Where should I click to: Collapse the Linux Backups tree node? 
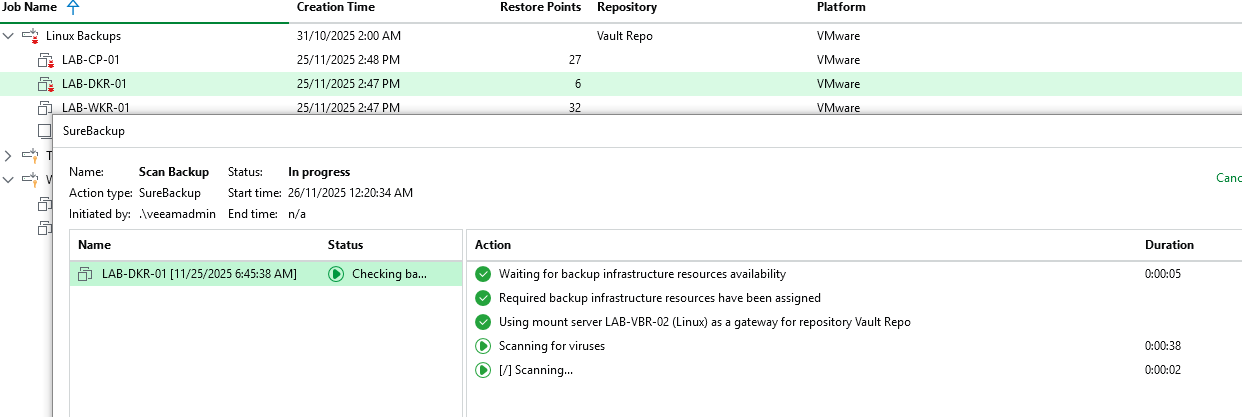pyautogui.click(x=9, y=36)
